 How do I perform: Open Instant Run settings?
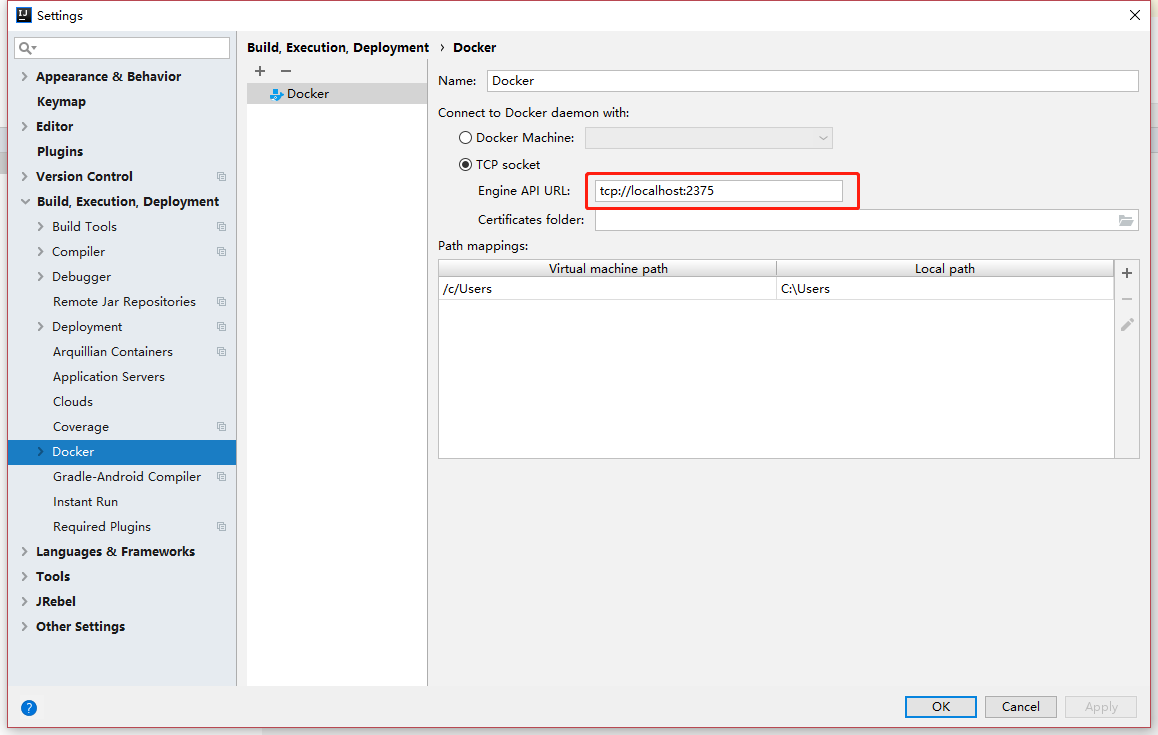point(85,502)
